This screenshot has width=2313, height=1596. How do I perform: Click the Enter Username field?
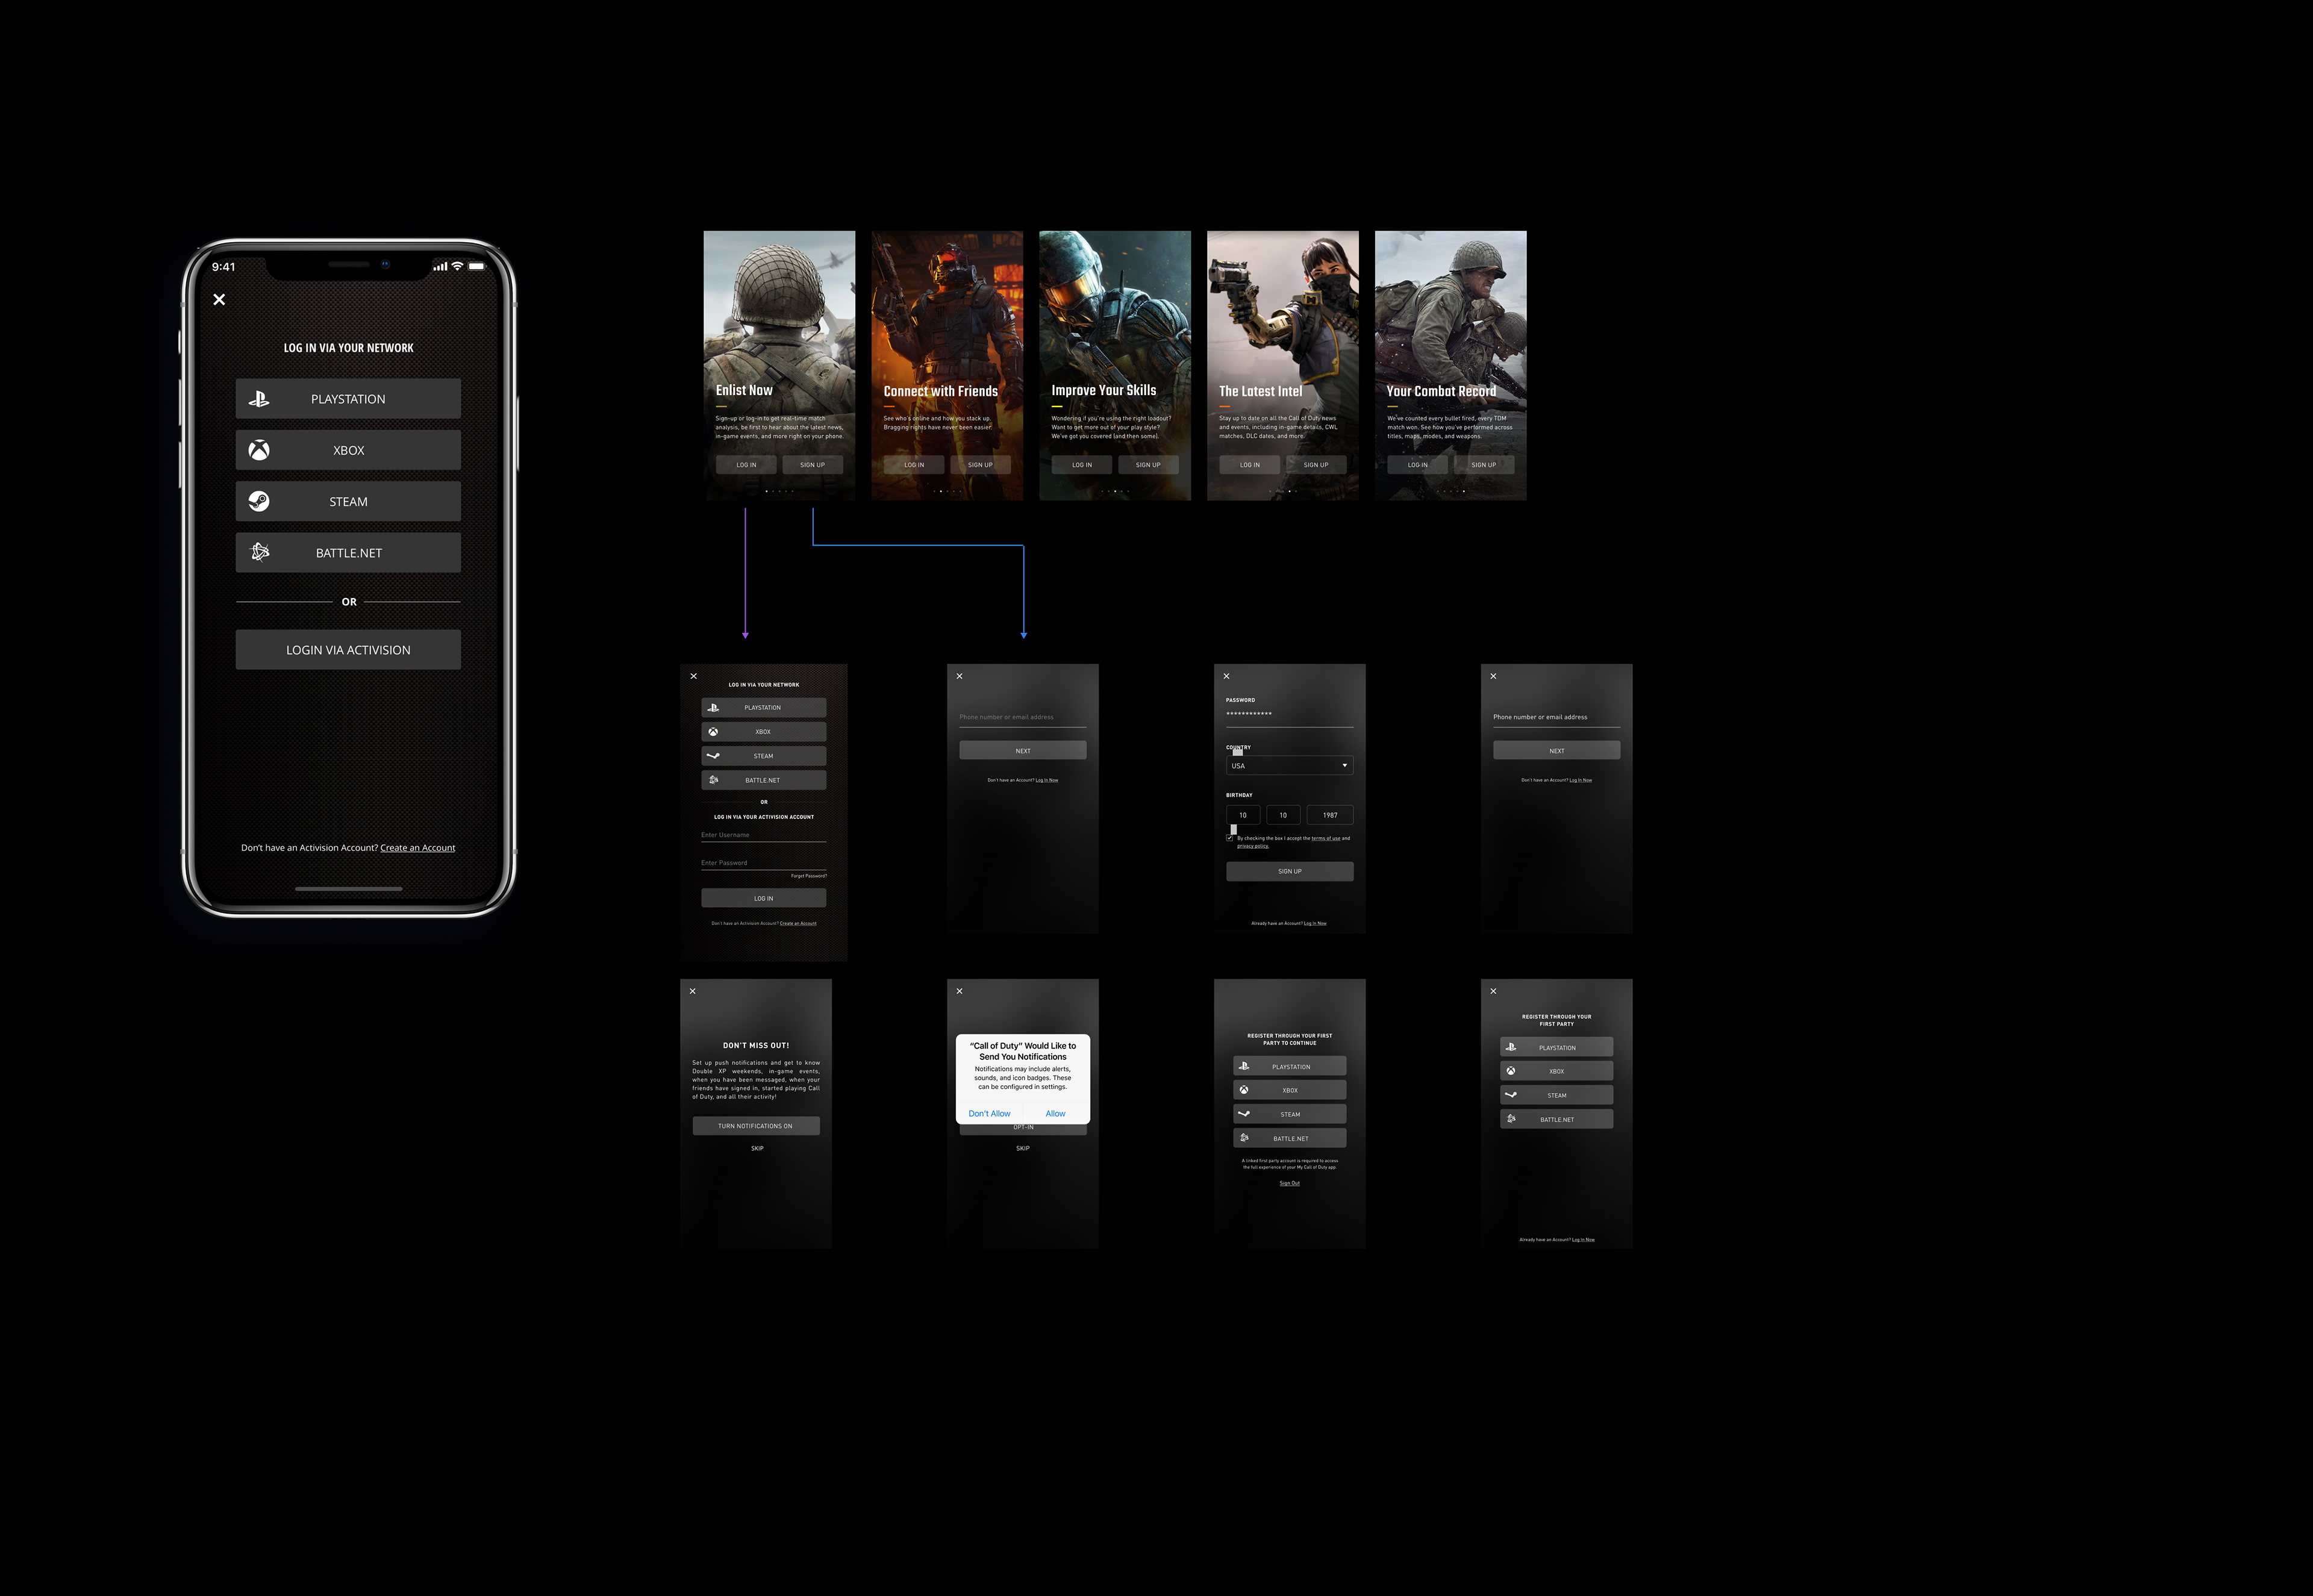763,835
